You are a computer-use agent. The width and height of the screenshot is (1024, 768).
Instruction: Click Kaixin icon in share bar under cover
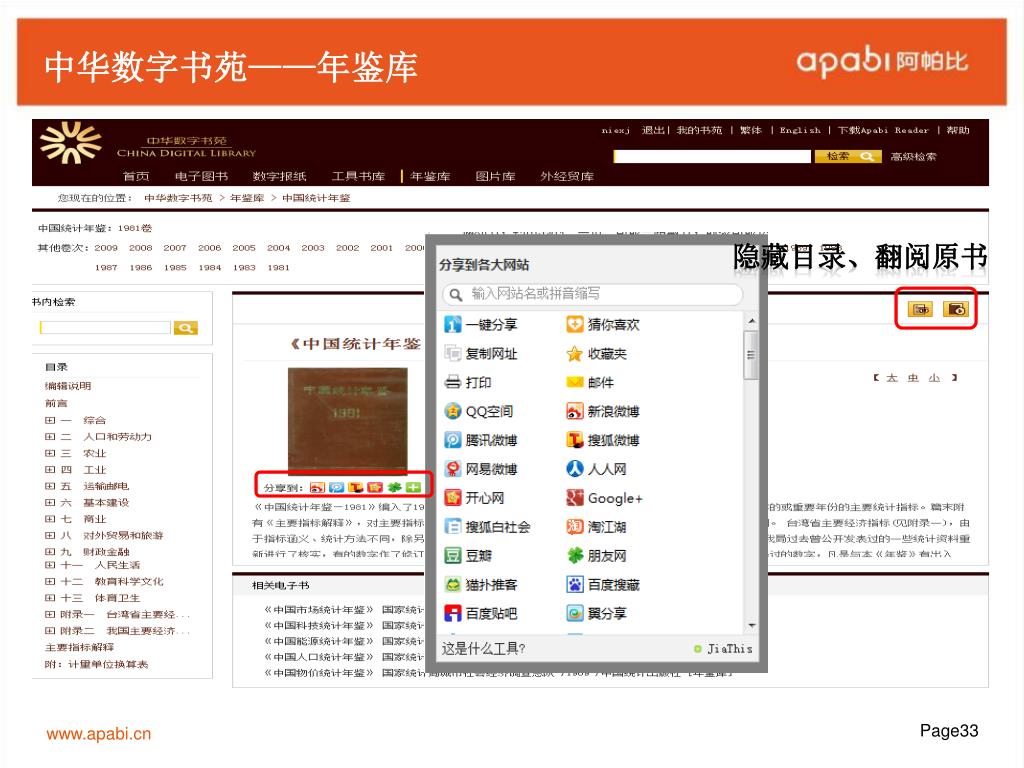pyautogui.click(x=375, y=487)
